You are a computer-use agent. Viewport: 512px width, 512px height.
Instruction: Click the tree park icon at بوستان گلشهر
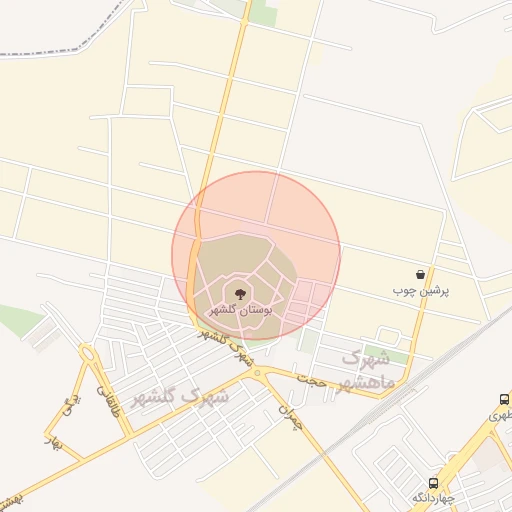[x=240, y=294]
